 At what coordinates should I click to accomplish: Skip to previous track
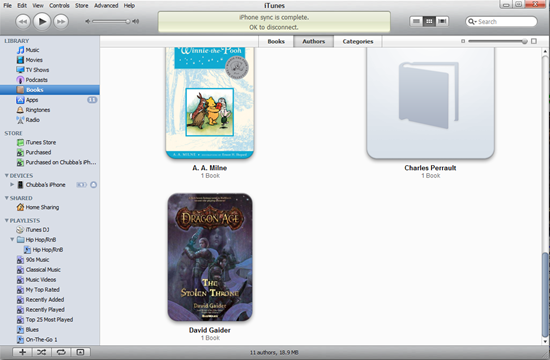coord(23,21)
